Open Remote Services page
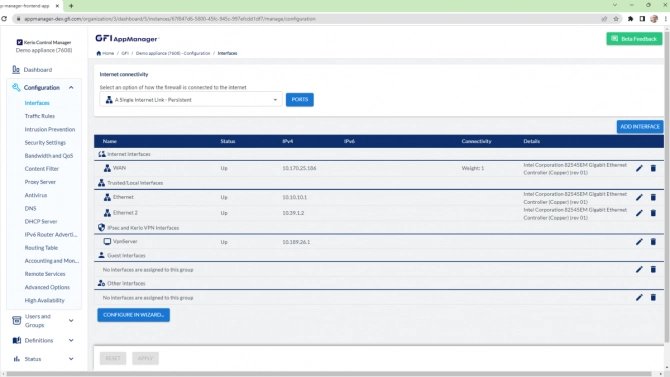Viewport: 670px width, 377px height. (45, 274)
